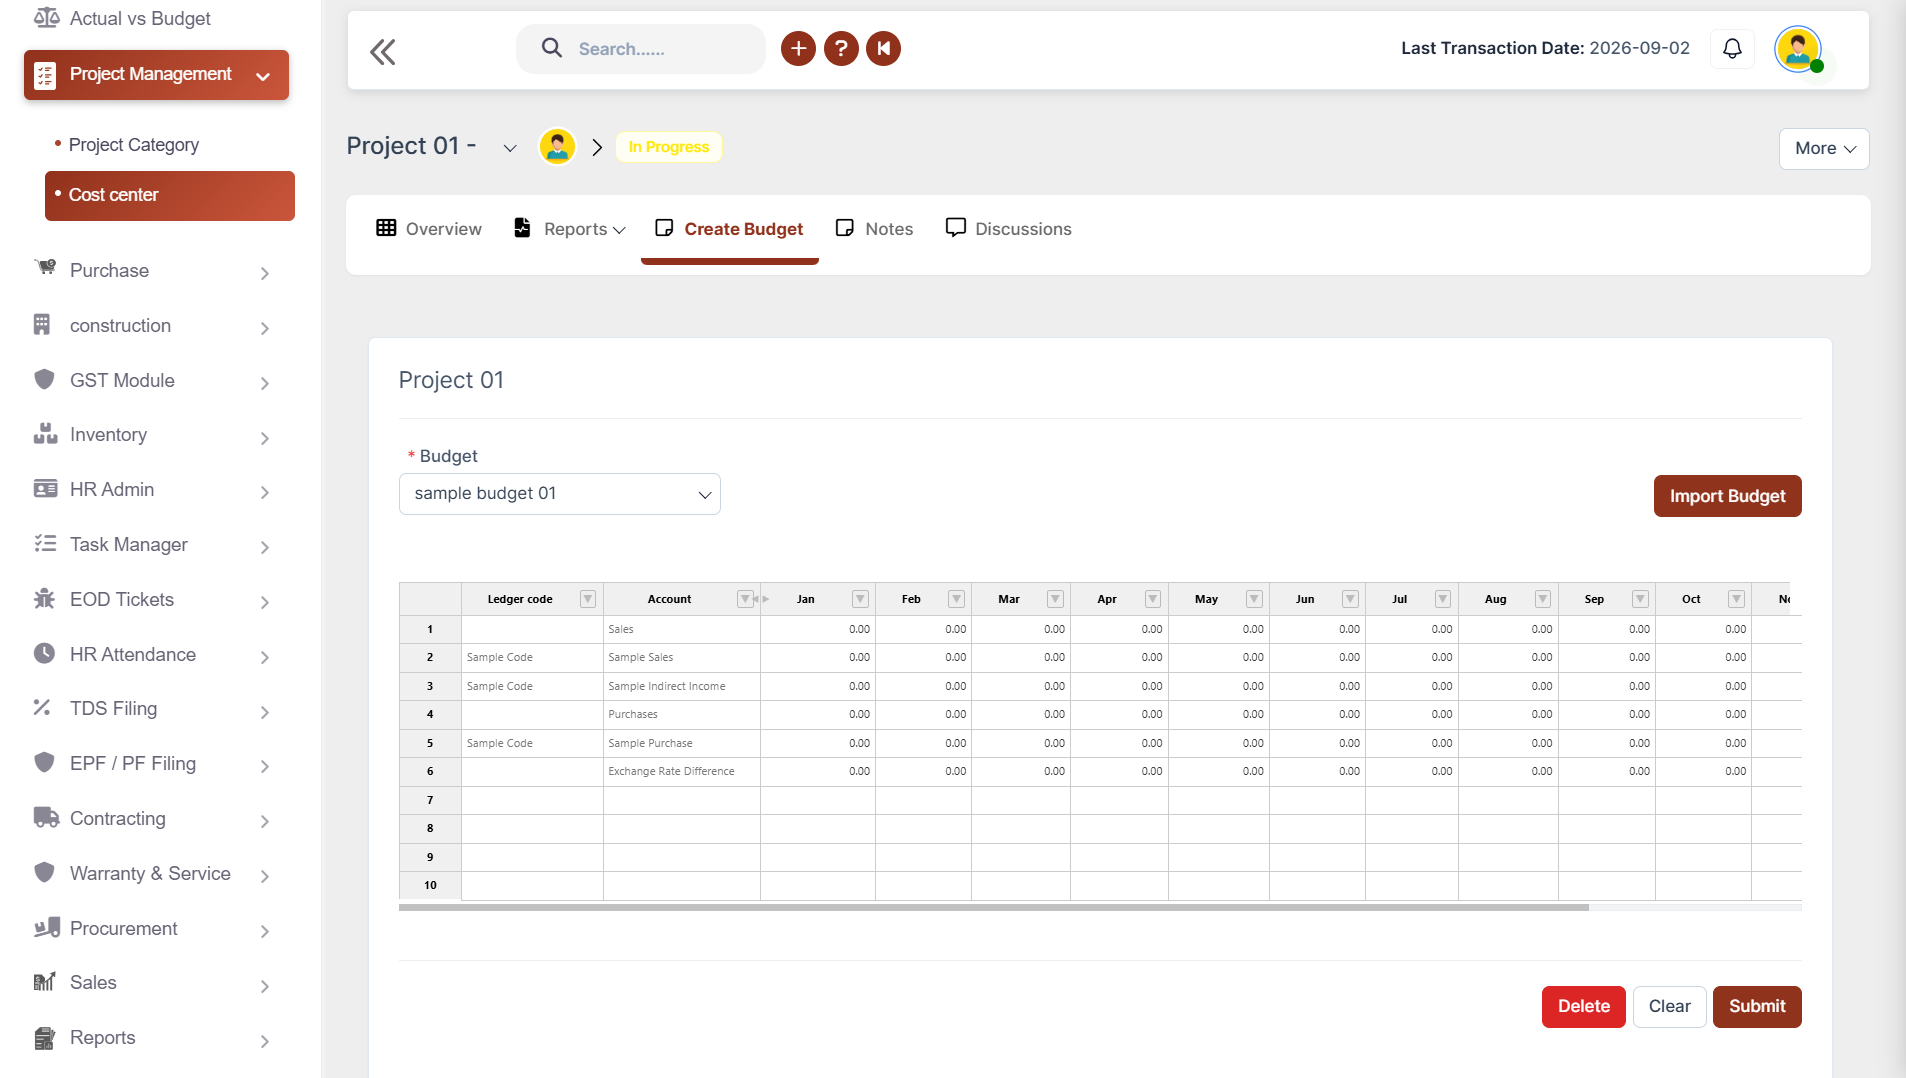Open the More options dropdown

coord(1824,148)
